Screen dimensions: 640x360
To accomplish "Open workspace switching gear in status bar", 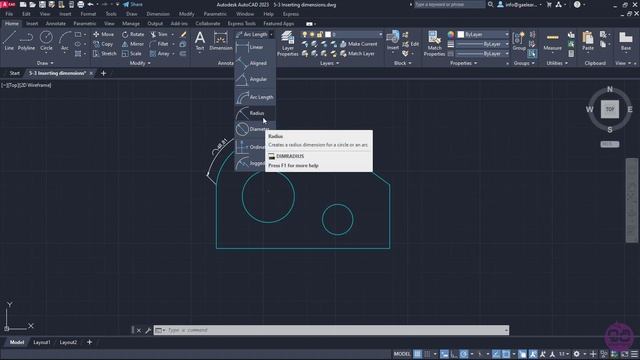I will [576, 354].
